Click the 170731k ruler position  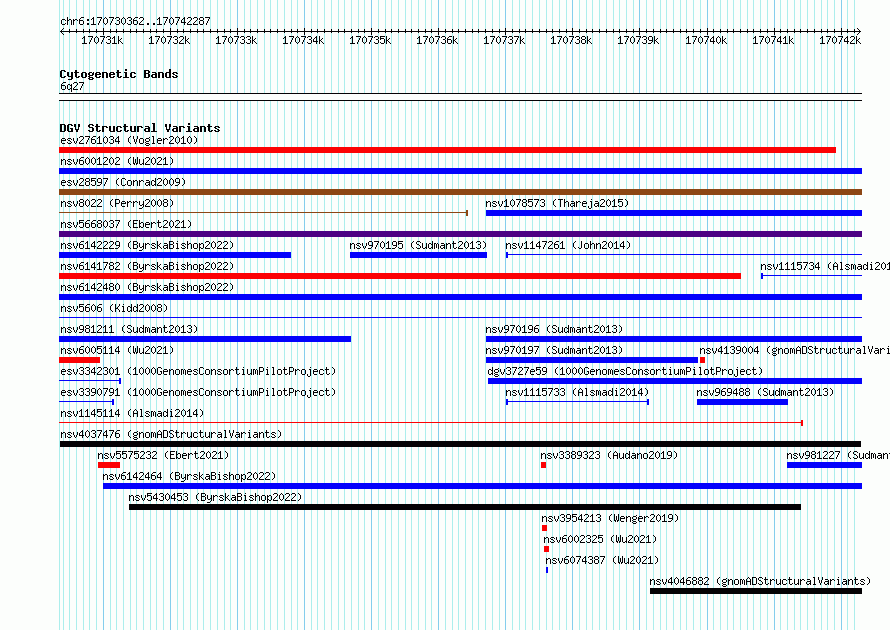pos(102,40)
